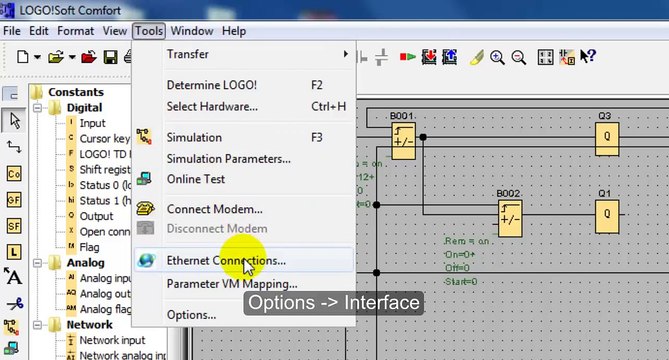Open Options... in Tools menu
Image resolution: width=669 pixels, height=360 pixels.
pyautogui.click(x=244, y=315)
